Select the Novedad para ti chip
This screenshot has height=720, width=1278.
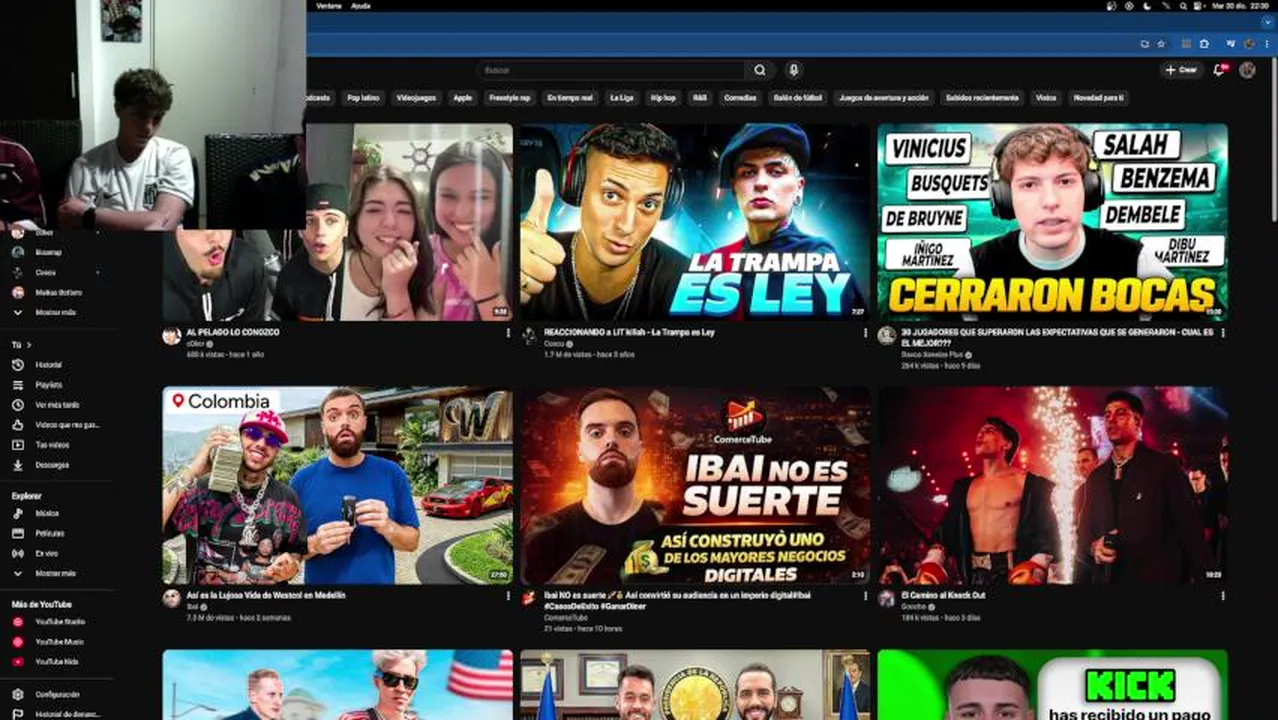[1098, 98]
